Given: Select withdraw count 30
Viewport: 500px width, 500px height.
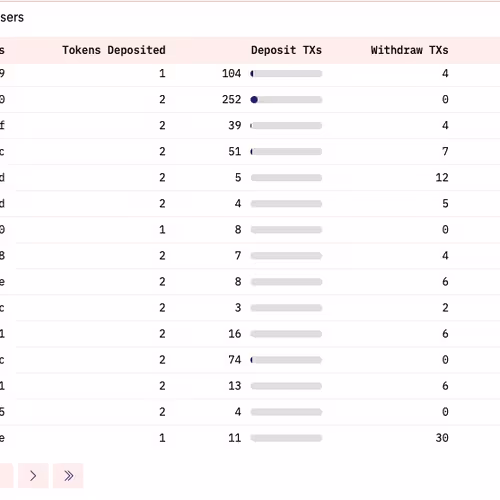Looking at the screenshot, I should point(442,438).
